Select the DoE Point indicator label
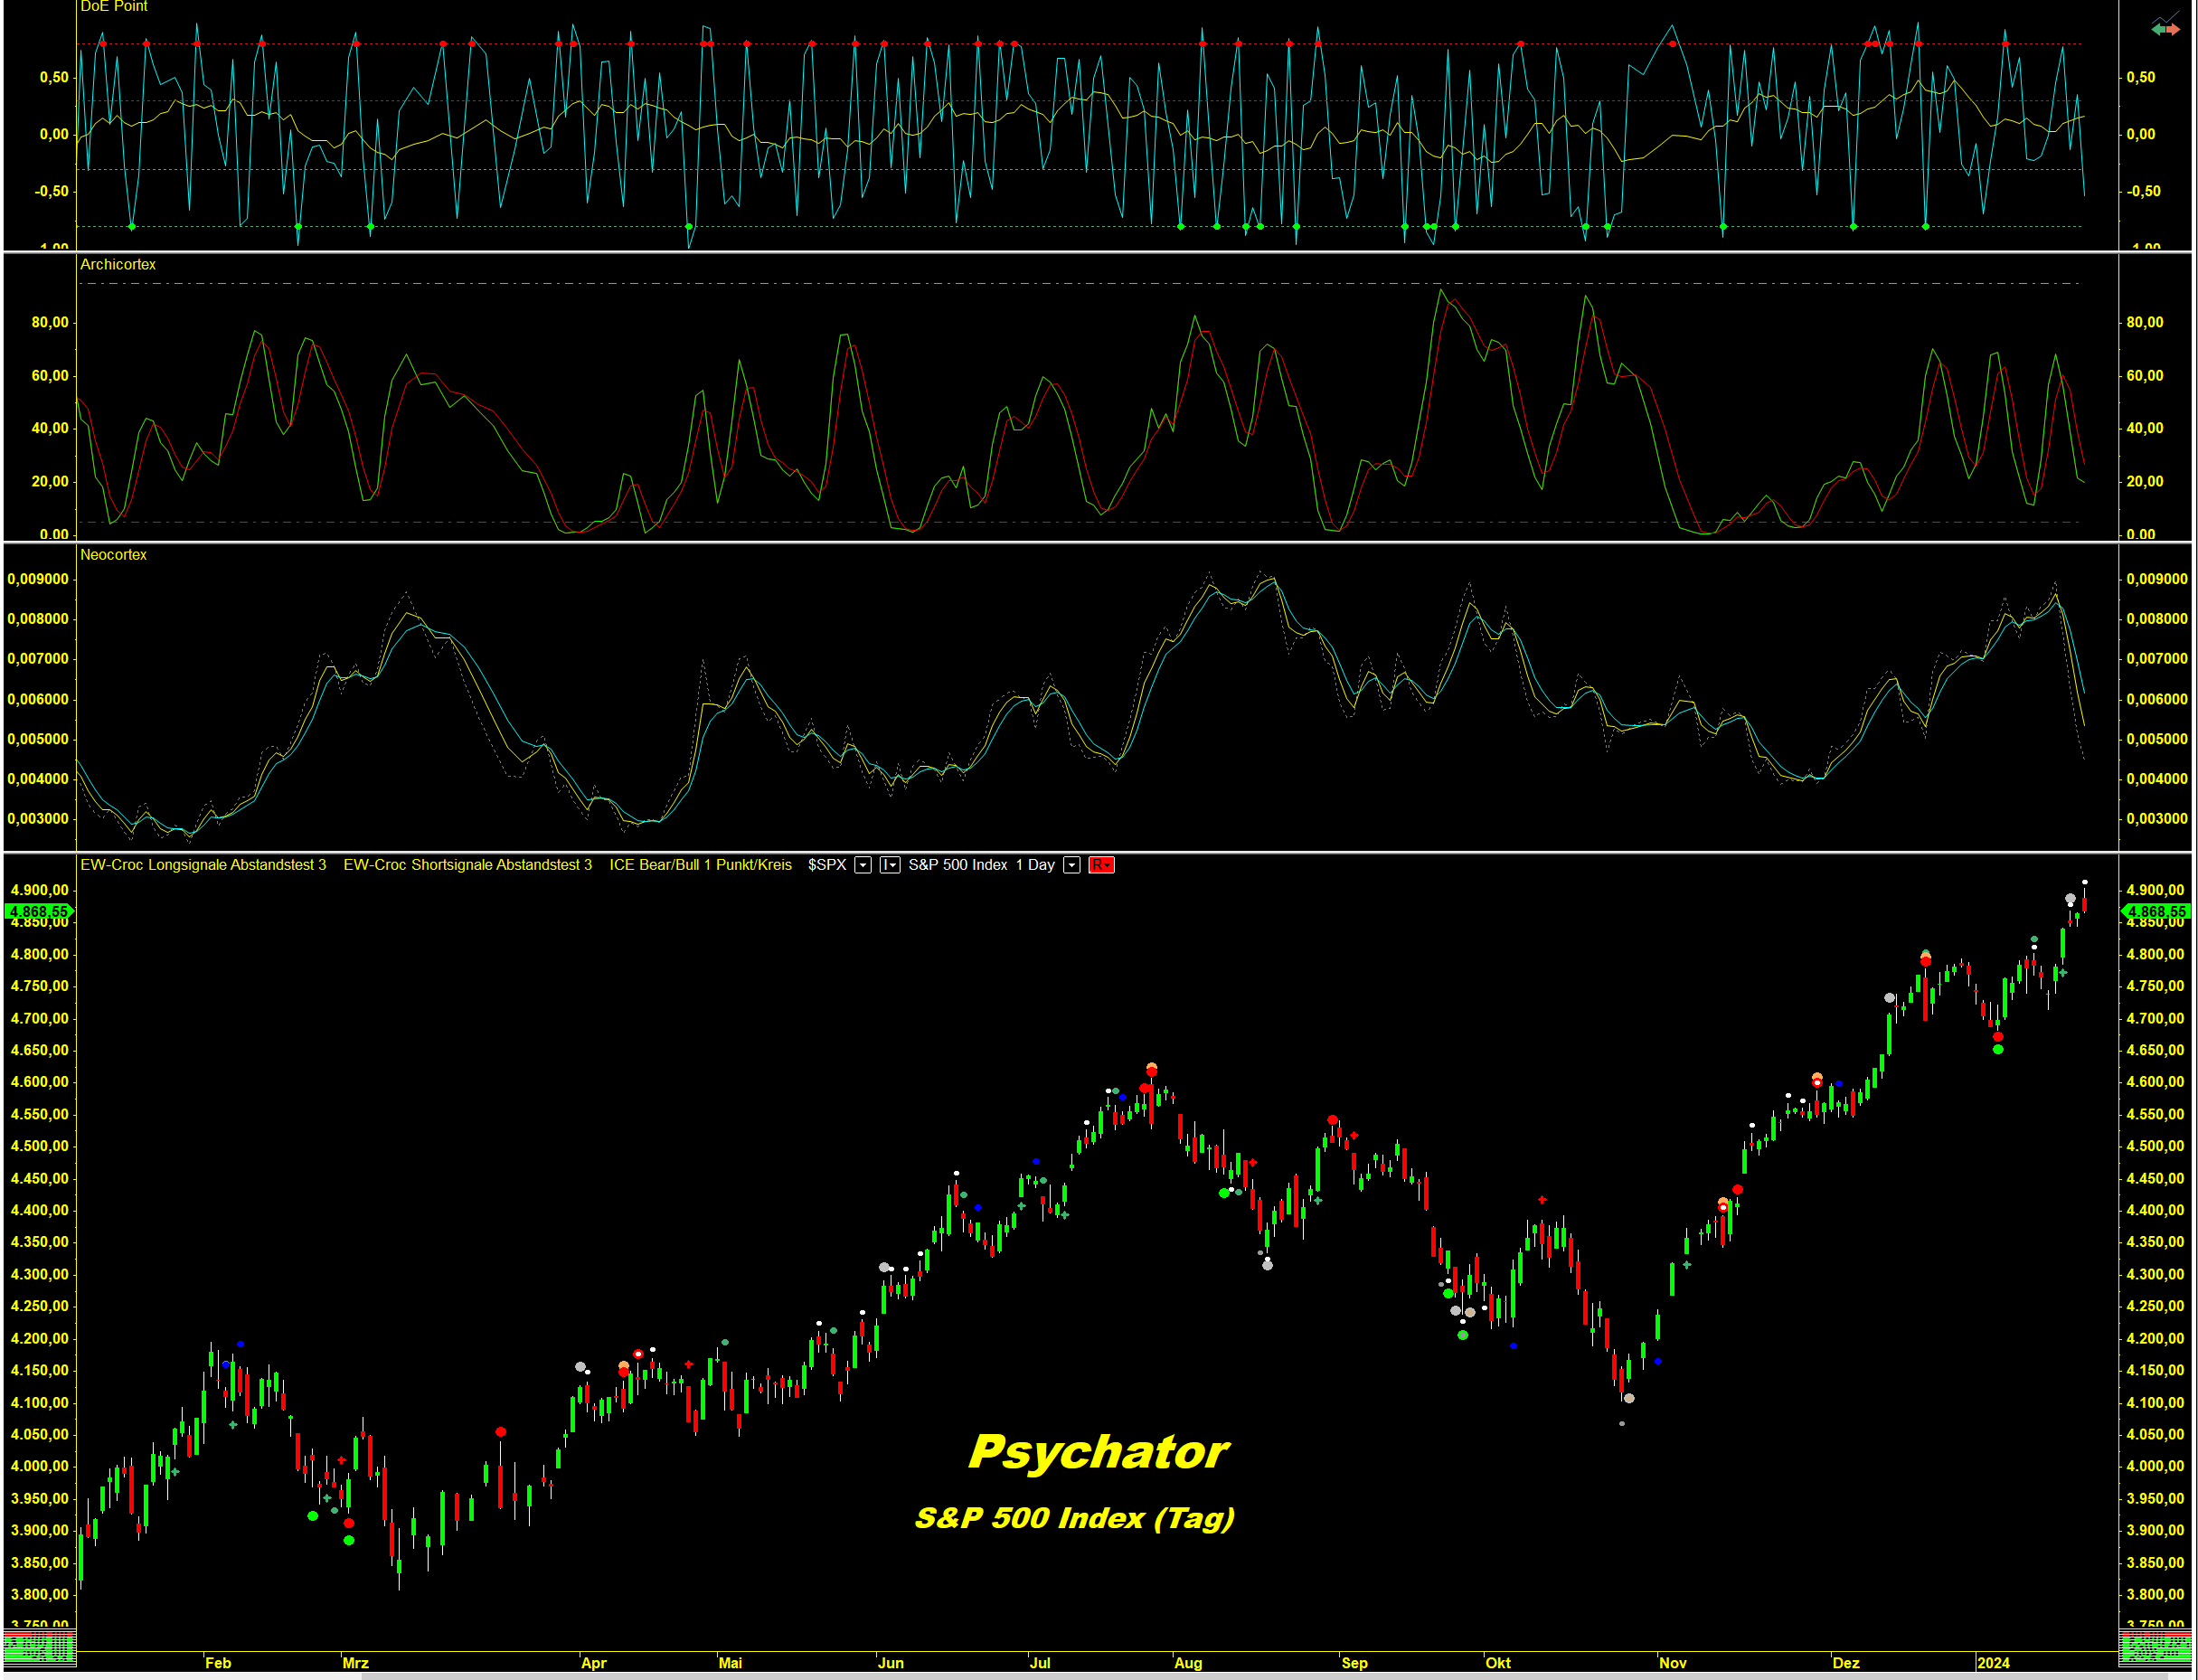The width and height of the screenshot is (2198, 1680). (x=113, y=7)
